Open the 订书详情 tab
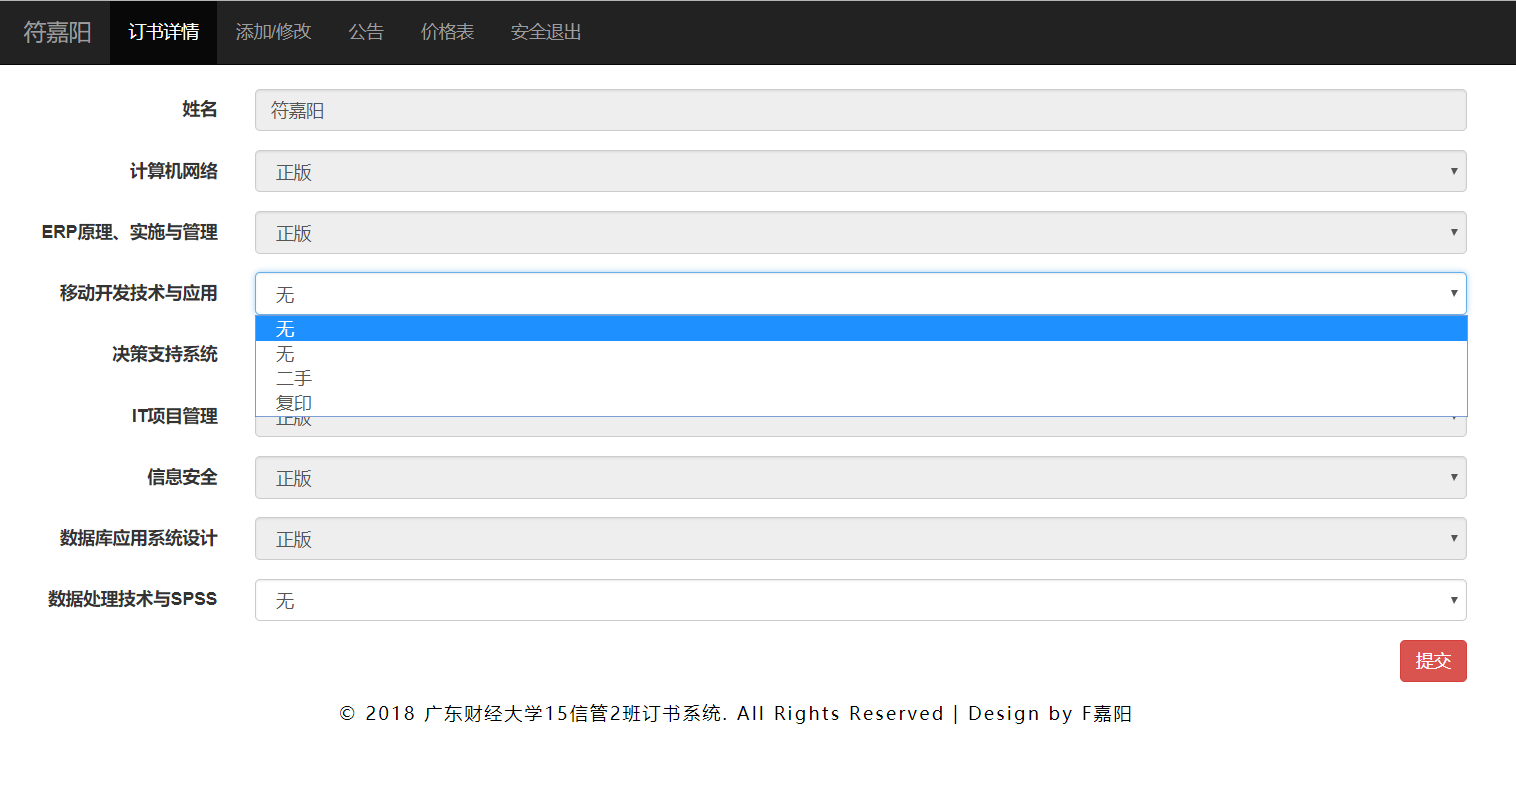The image size is (1516, 785). [163, 32]
